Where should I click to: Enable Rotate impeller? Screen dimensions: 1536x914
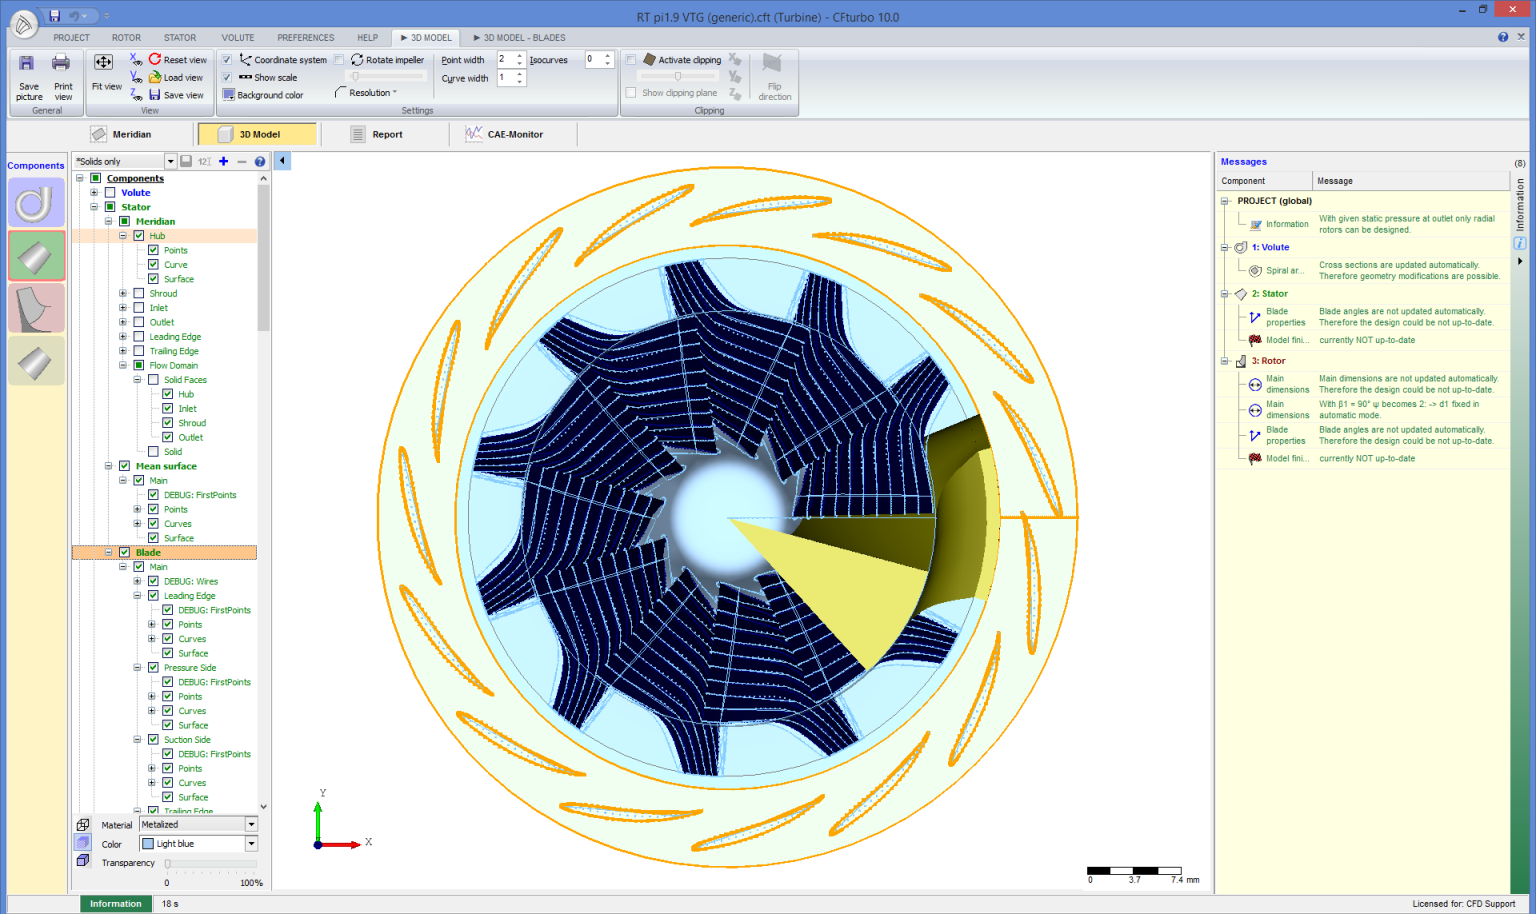tap(340, 59)
